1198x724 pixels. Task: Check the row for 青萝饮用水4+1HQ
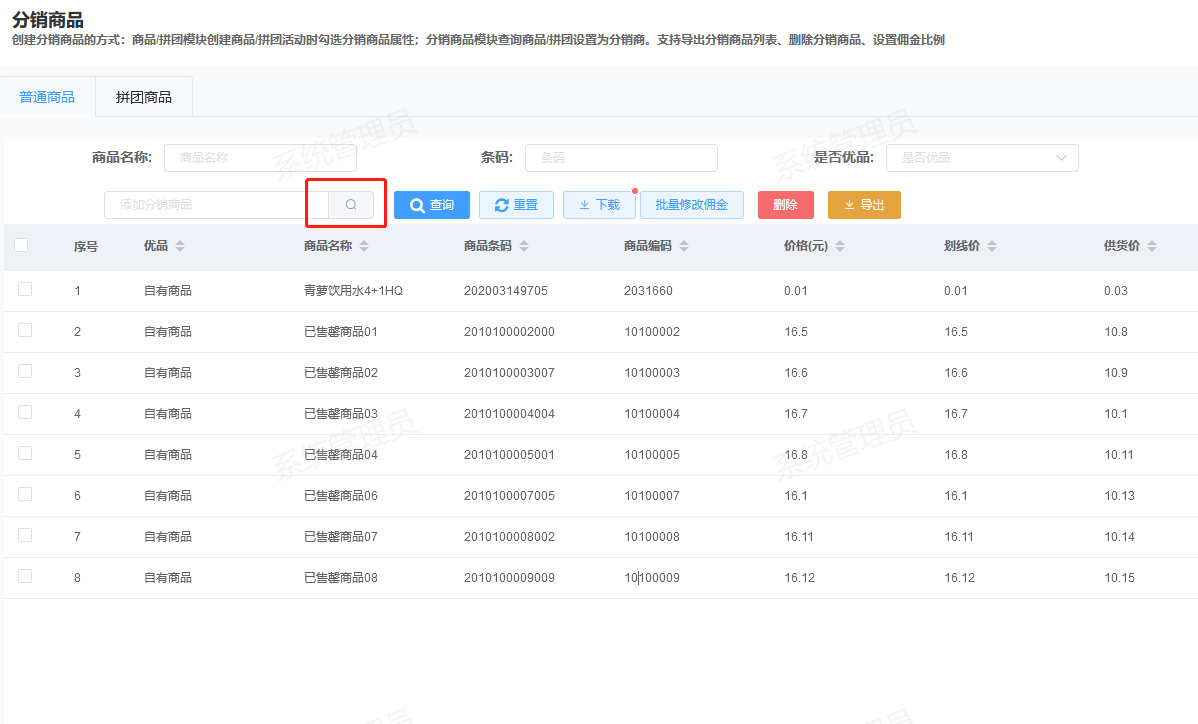pos(25,289)
